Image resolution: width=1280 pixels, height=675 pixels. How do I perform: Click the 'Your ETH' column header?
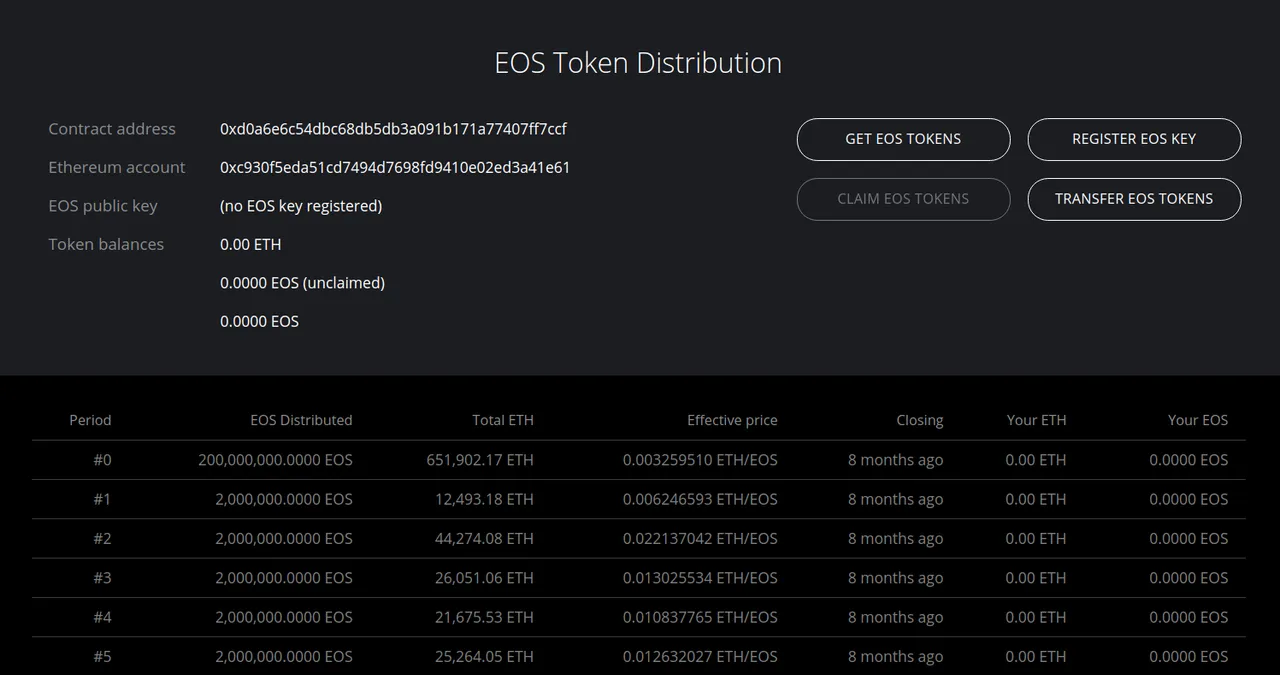[x=1036, y=420]
